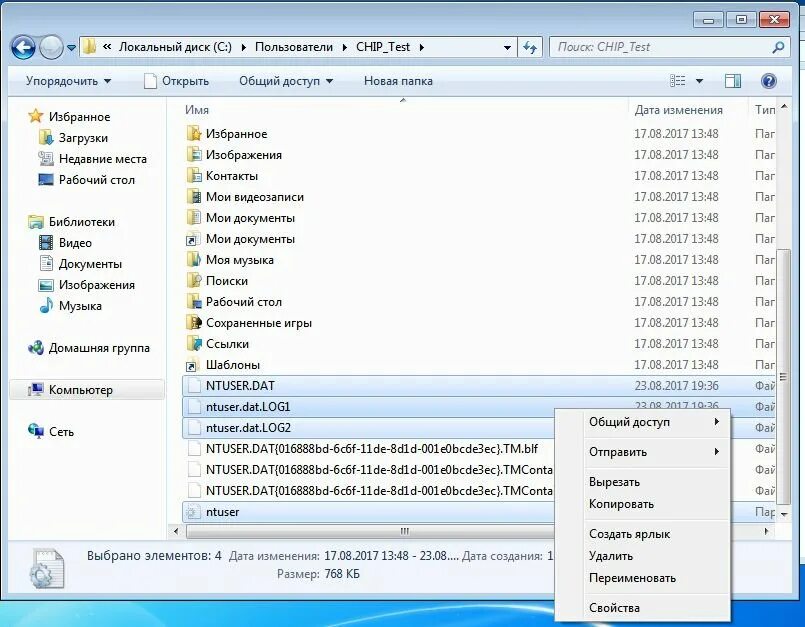Open 'Недавние места' in navigation pane
The width and height of the screenshot is (805, 627).
coord(93,159)
